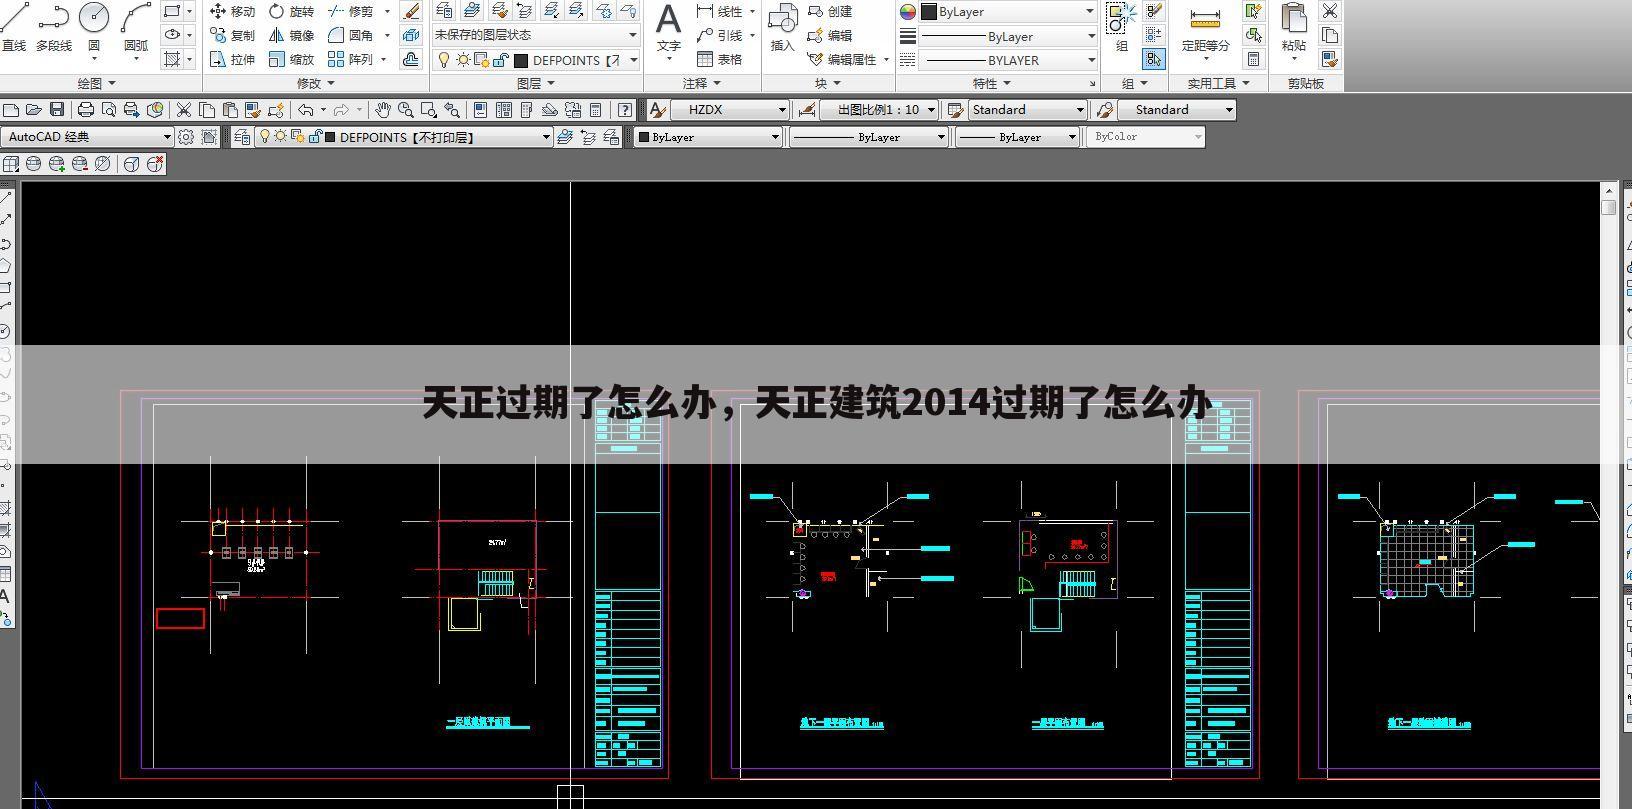1632x809 pixels.
Task: Click the 修剪 trim button
Action: (x=351, y=11)
